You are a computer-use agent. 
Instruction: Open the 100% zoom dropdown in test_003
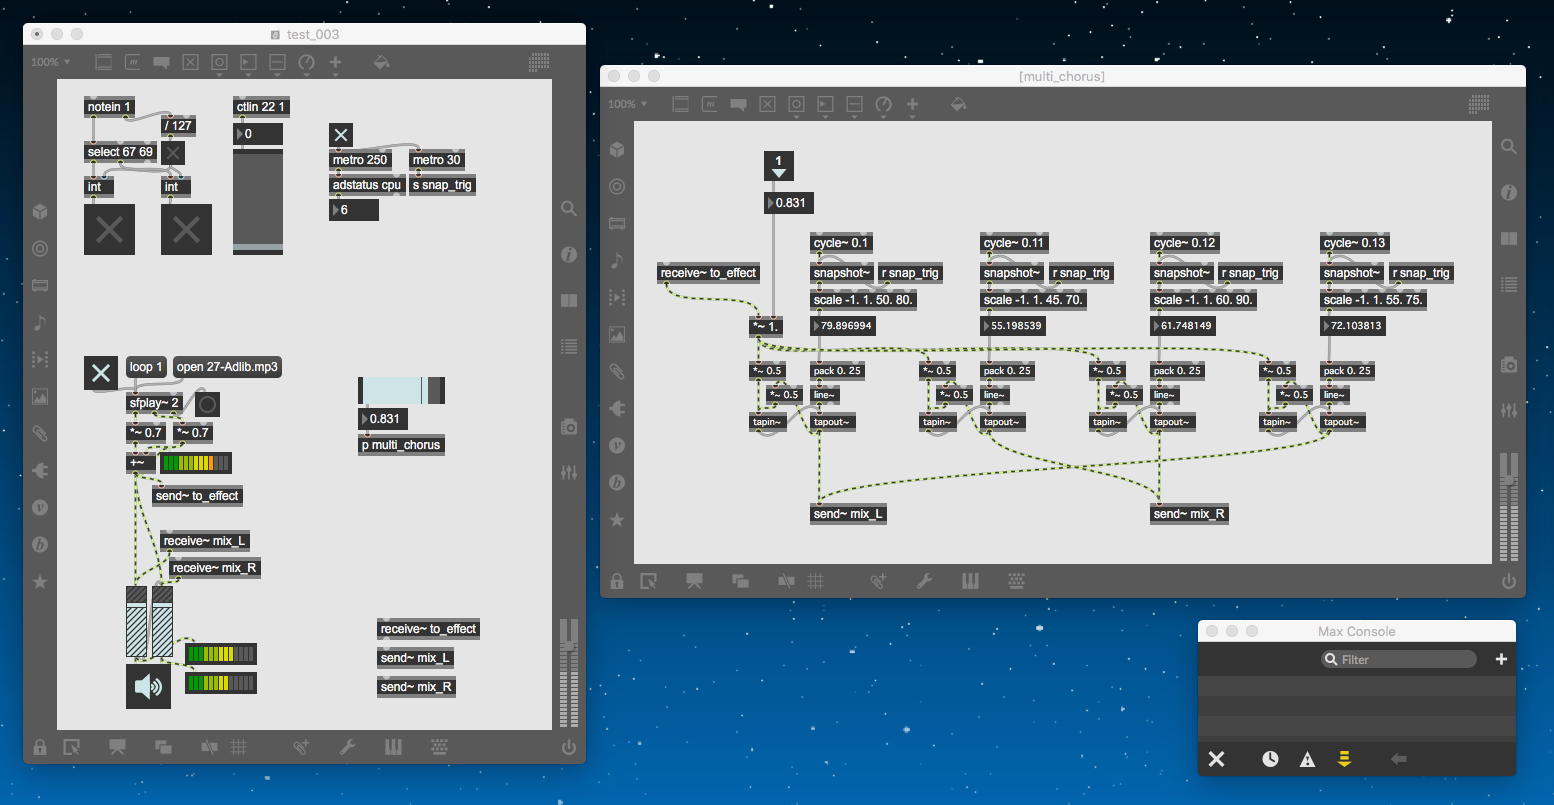point(51,62)
